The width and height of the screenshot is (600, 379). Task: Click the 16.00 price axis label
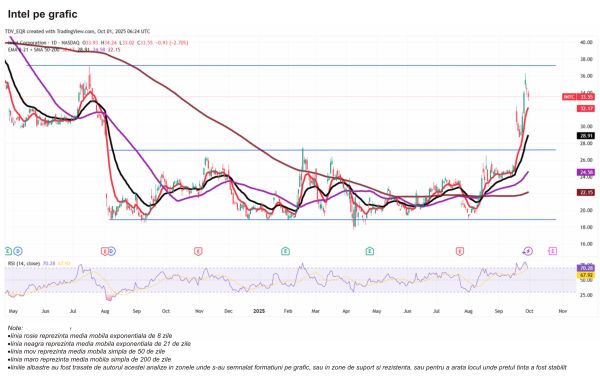point(586,244)
